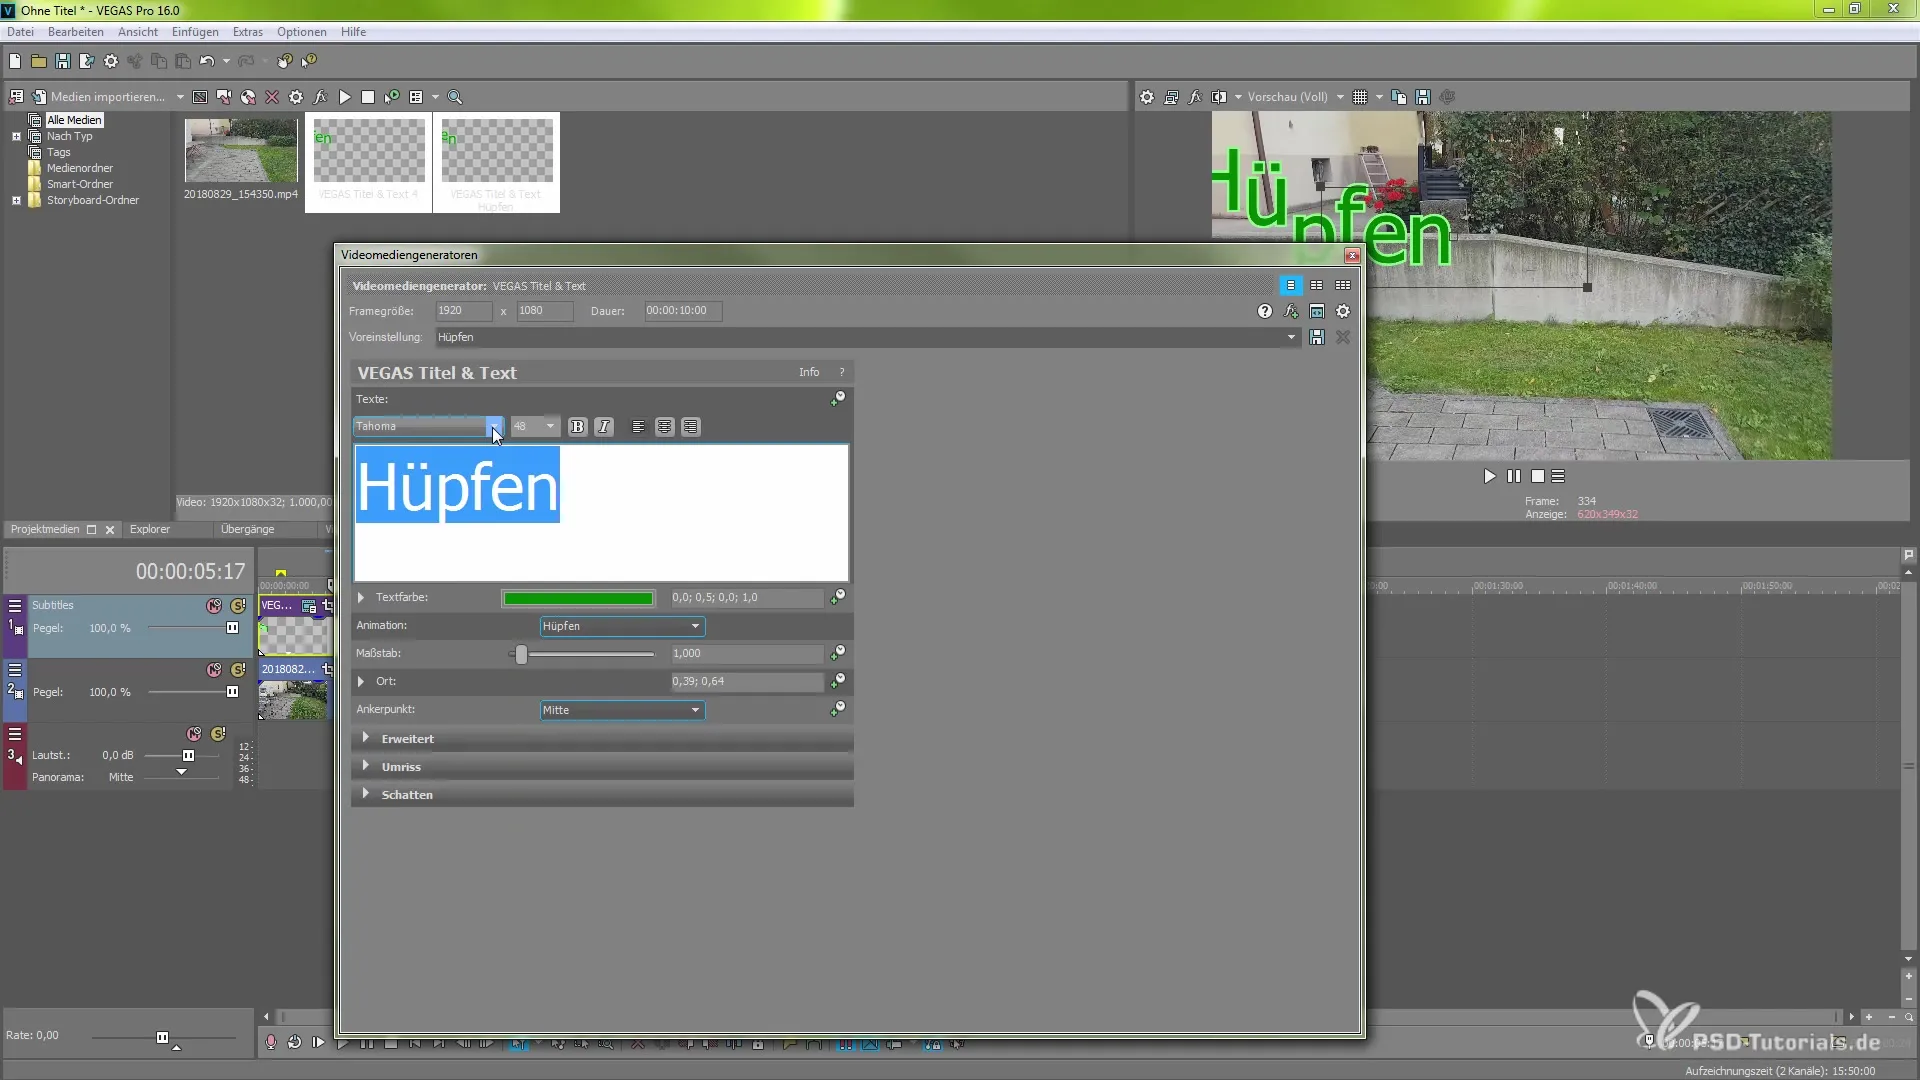The width and height of the screenshot is (1920, 1080).
Task: Click Medien importieren button
Action: tap(99, 97)
